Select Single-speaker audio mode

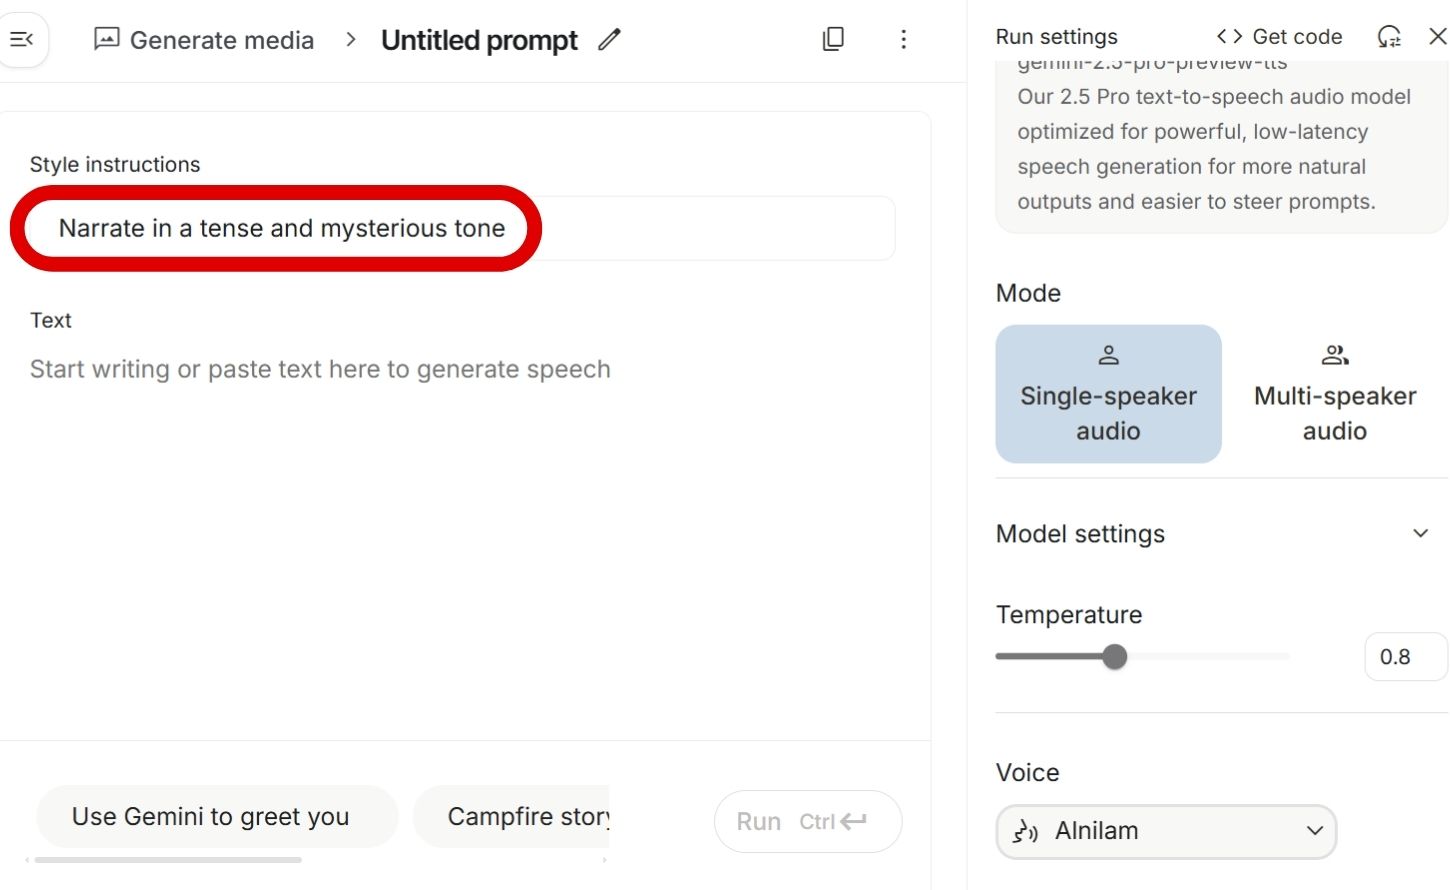(1108, 394)
